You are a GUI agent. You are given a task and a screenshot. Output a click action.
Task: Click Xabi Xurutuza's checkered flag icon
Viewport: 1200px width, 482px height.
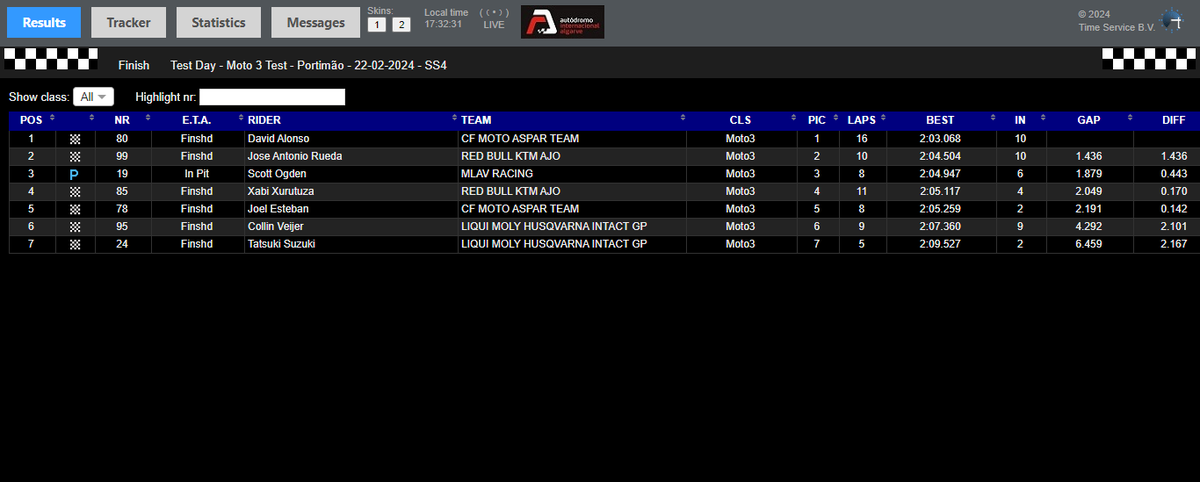[x=75, y=192]
